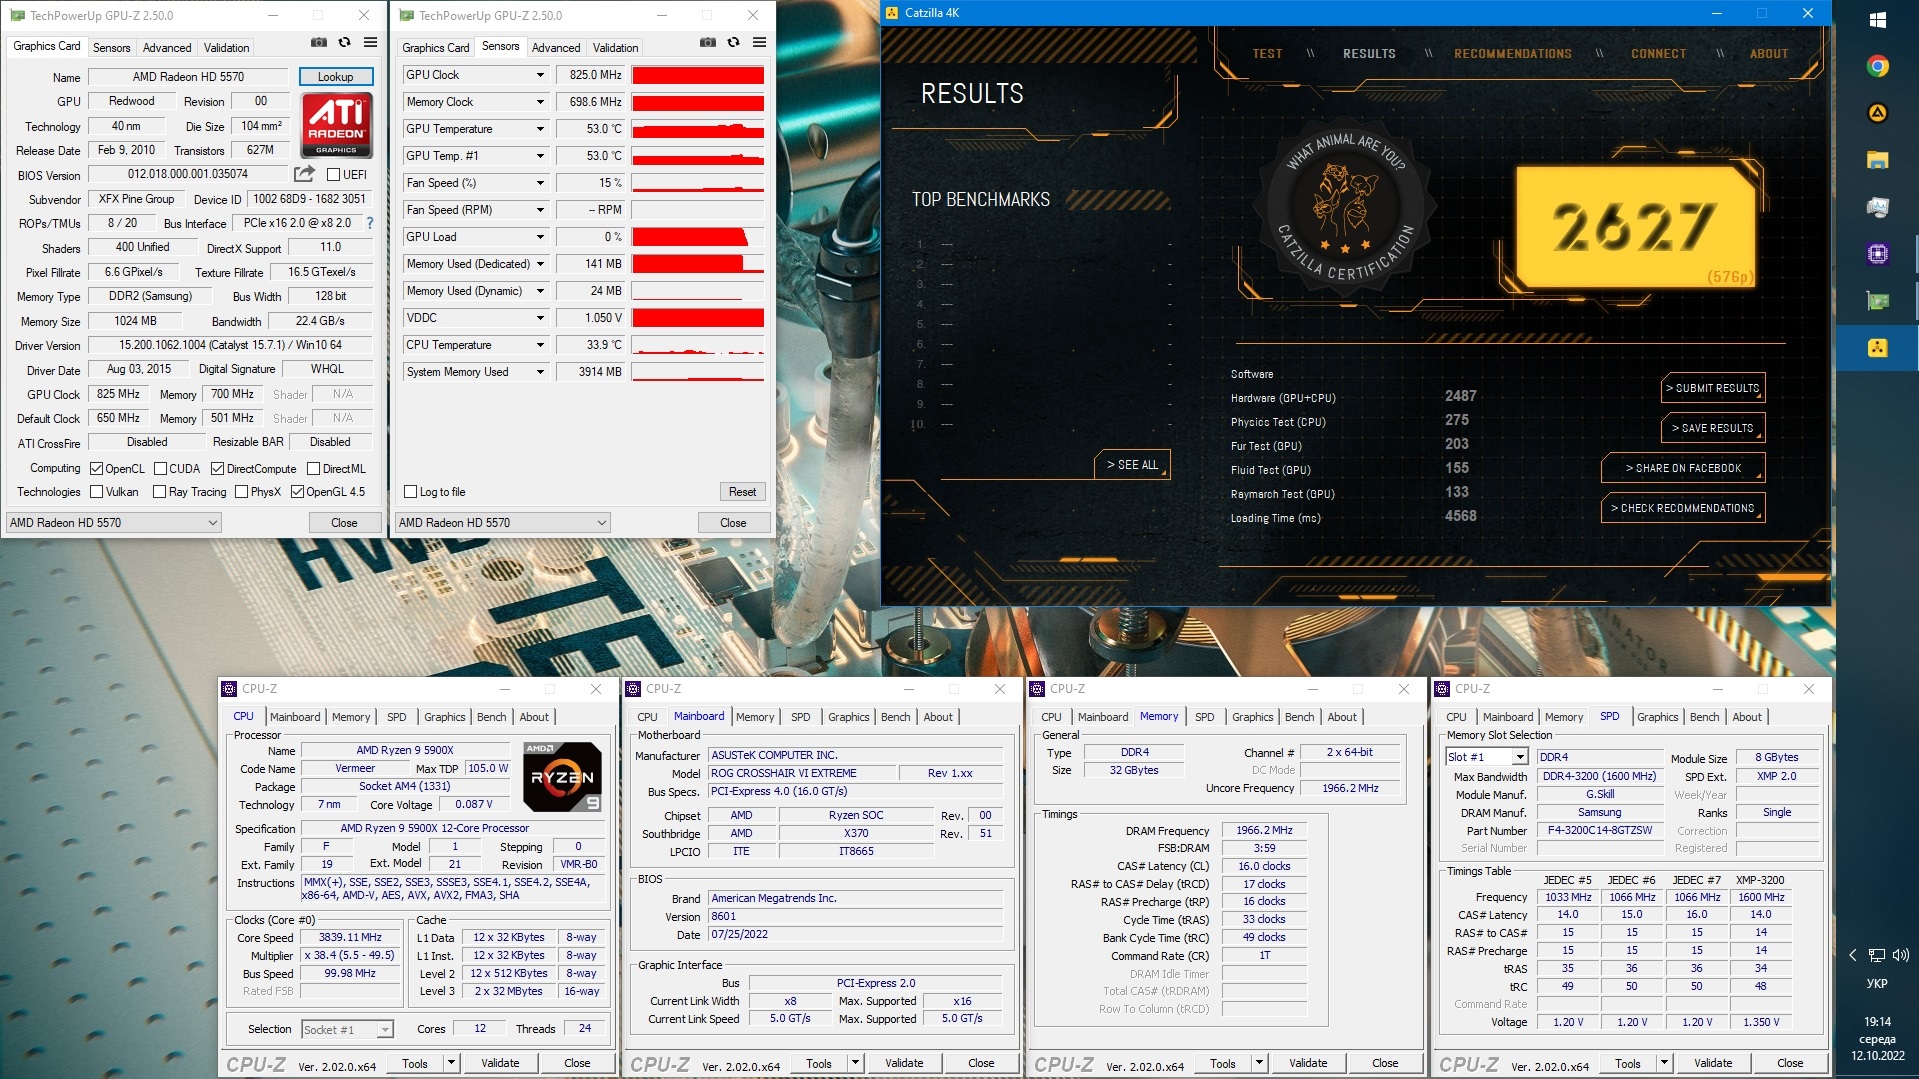This screenshot has width=1919, height=1079.
Task: Toggle the PhysX checkbox
Action: [241, 492]
